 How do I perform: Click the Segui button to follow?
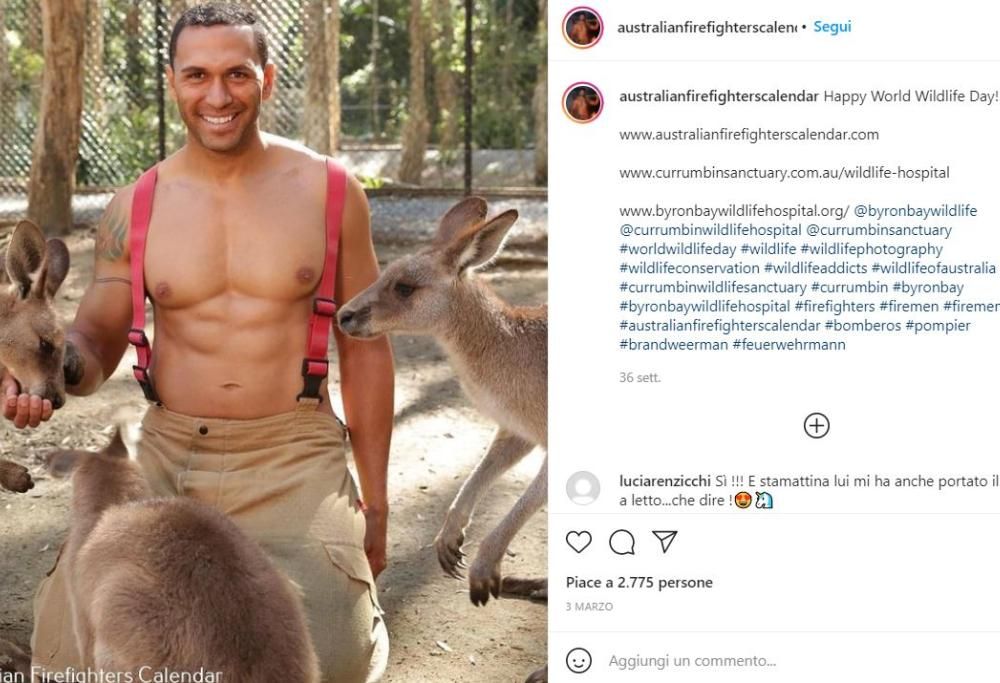click(833, 26)
